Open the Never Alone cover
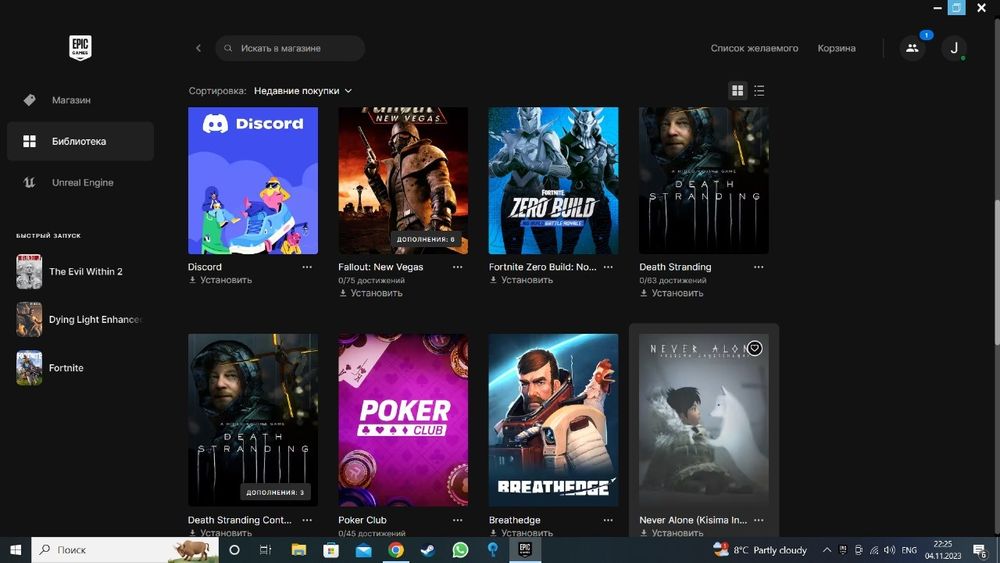1000x563 pixels. point(704,420)
